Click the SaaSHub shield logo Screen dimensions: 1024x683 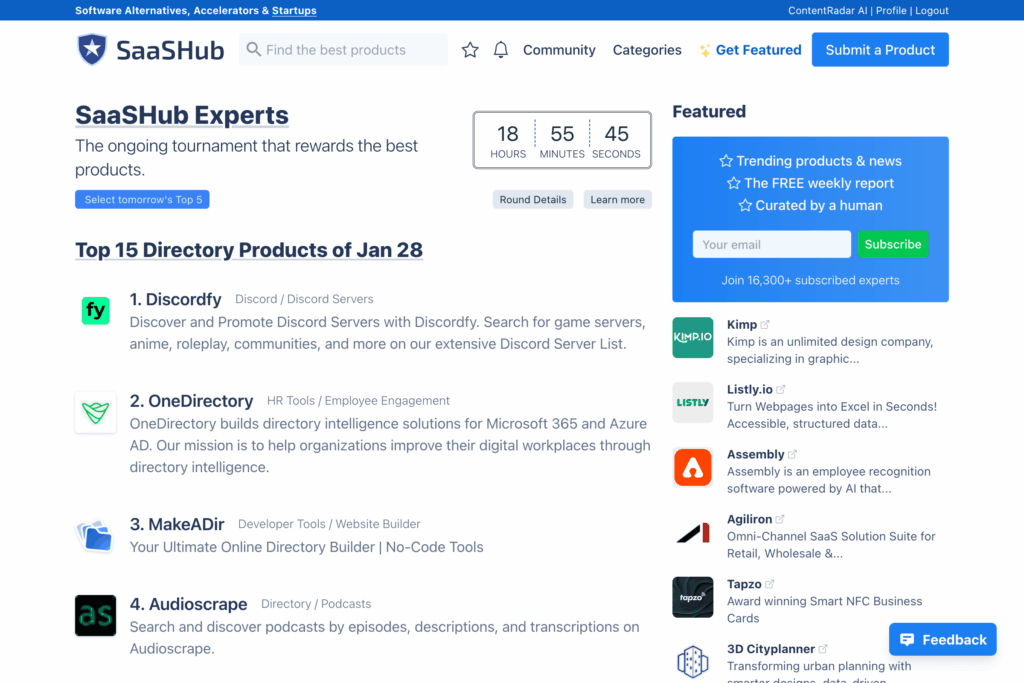tap(92, 49)
